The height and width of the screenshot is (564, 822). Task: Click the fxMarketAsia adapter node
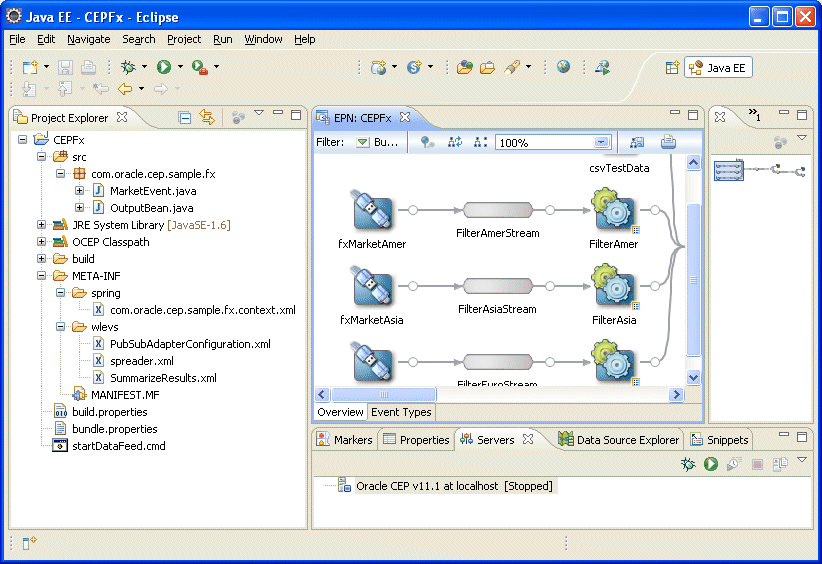[372, 286]
